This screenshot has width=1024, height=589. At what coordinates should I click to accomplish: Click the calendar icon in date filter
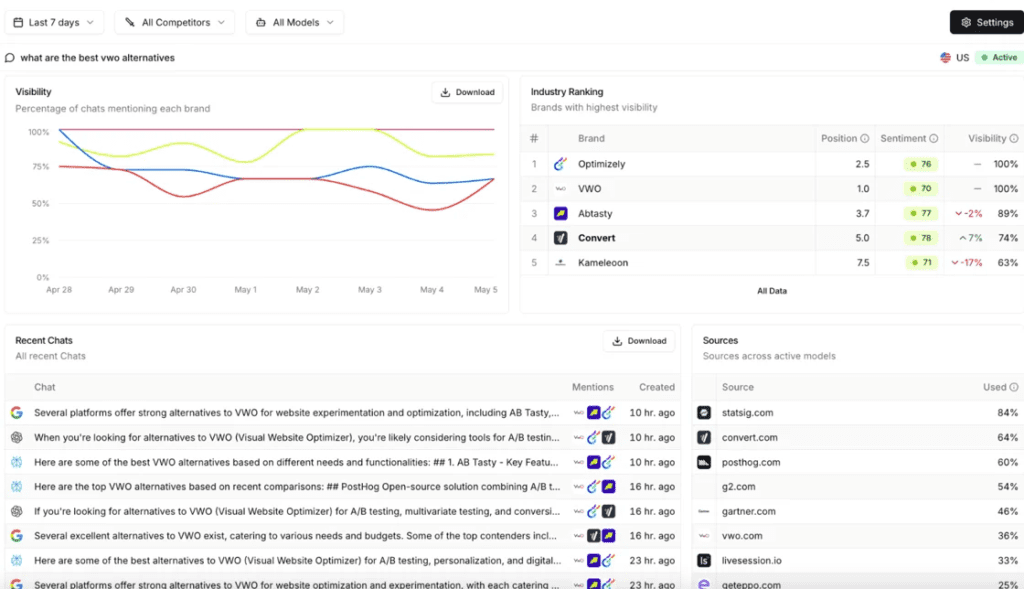(x=18, y=22)
